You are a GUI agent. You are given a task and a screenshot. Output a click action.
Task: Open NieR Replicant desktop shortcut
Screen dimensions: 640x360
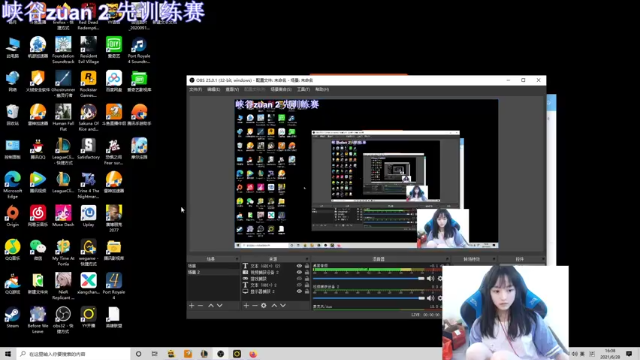click(63, 287)
